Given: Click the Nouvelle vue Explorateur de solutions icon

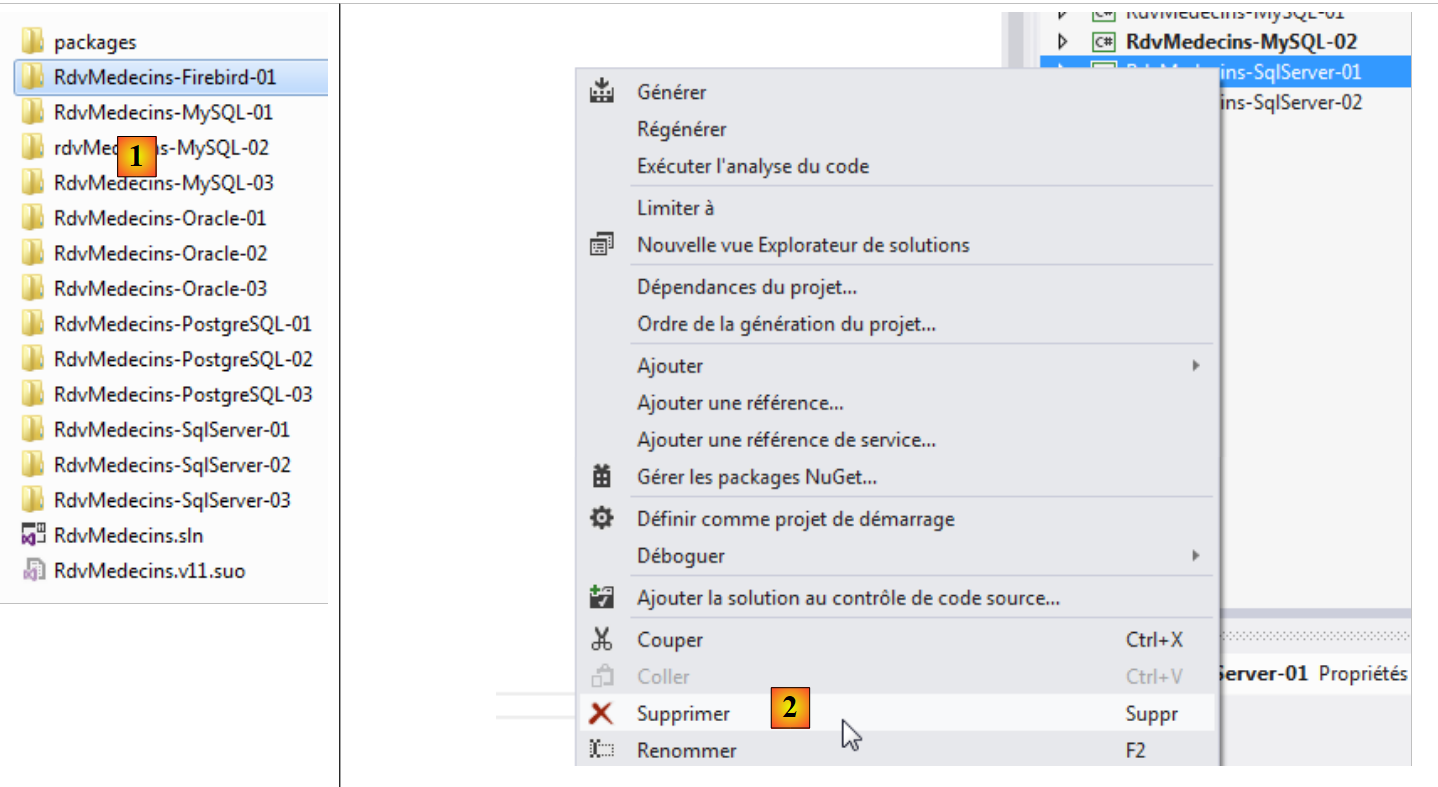Looking at the screenshot, I should [601, 245].
